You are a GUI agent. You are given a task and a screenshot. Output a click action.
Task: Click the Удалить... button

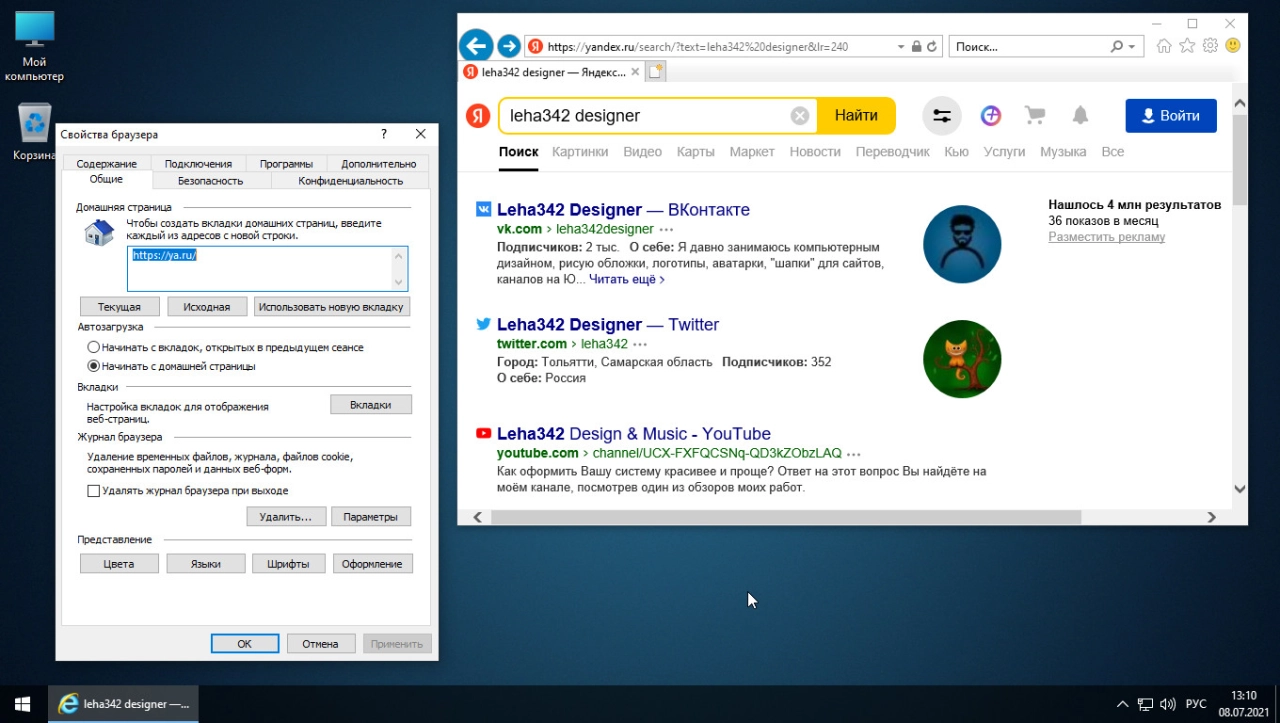(x=286, y=517)
